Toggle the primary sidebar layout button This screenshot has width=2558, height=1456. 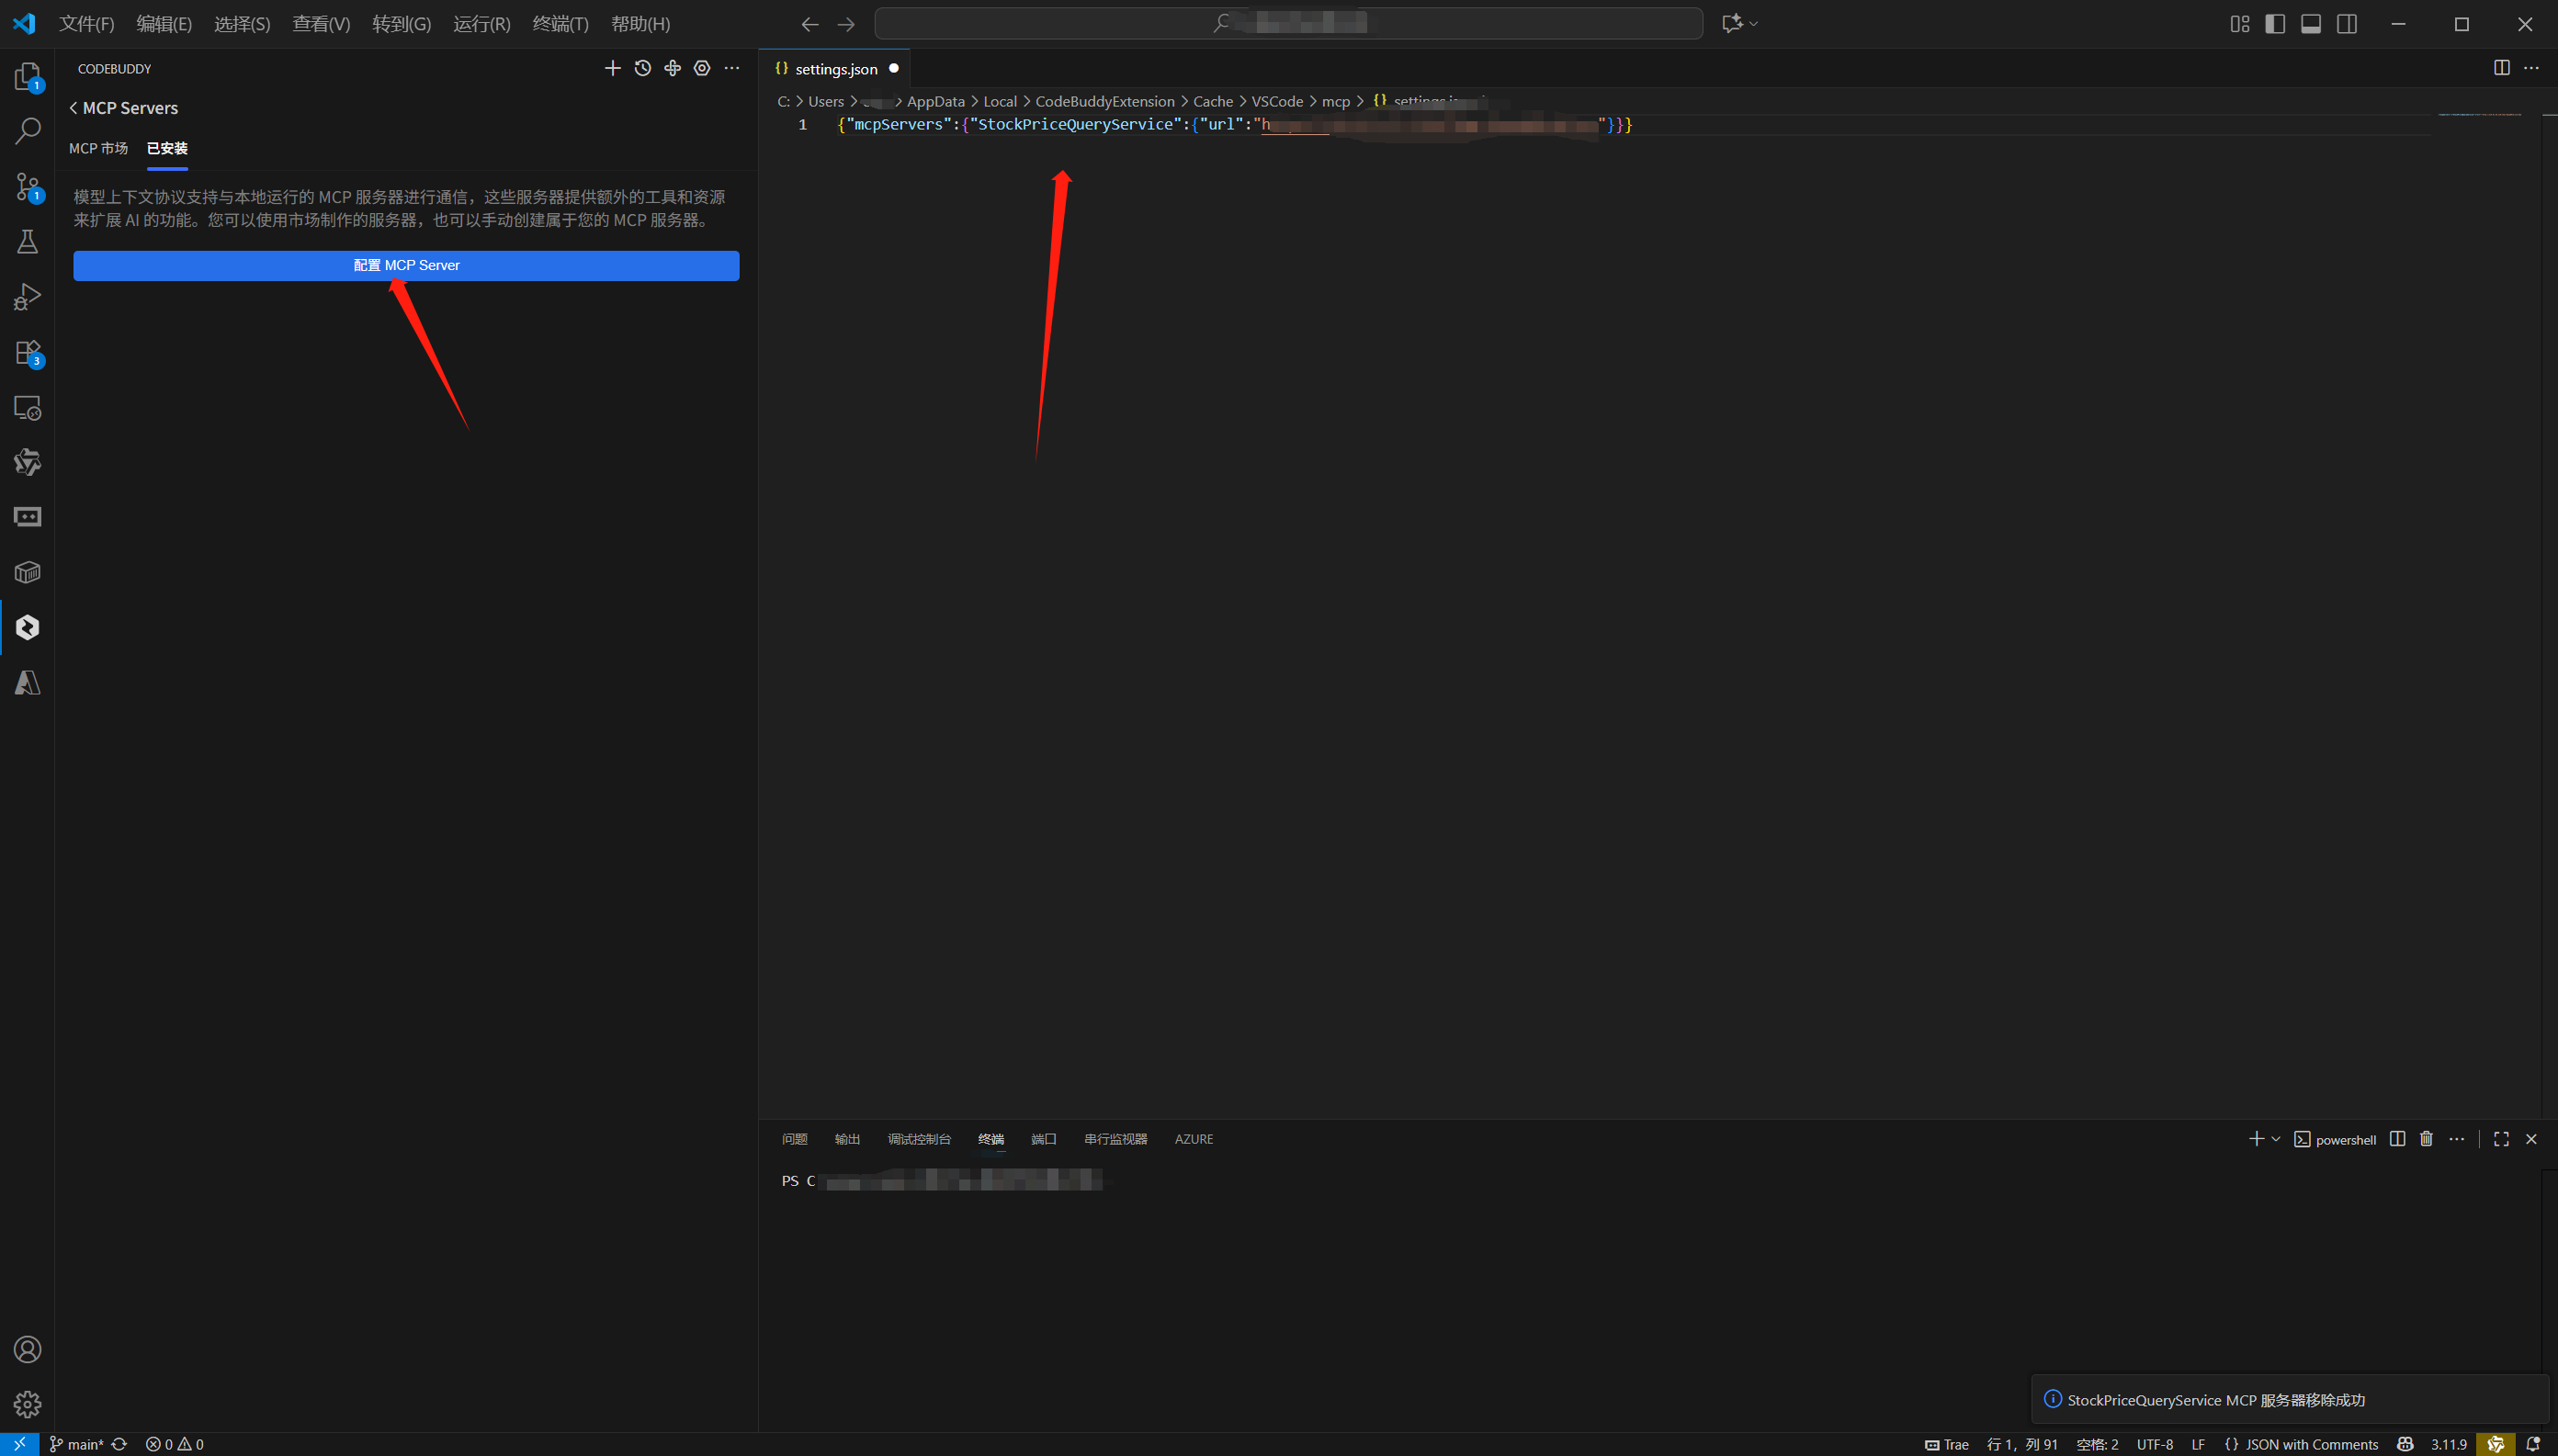(x=2275, y=24)
